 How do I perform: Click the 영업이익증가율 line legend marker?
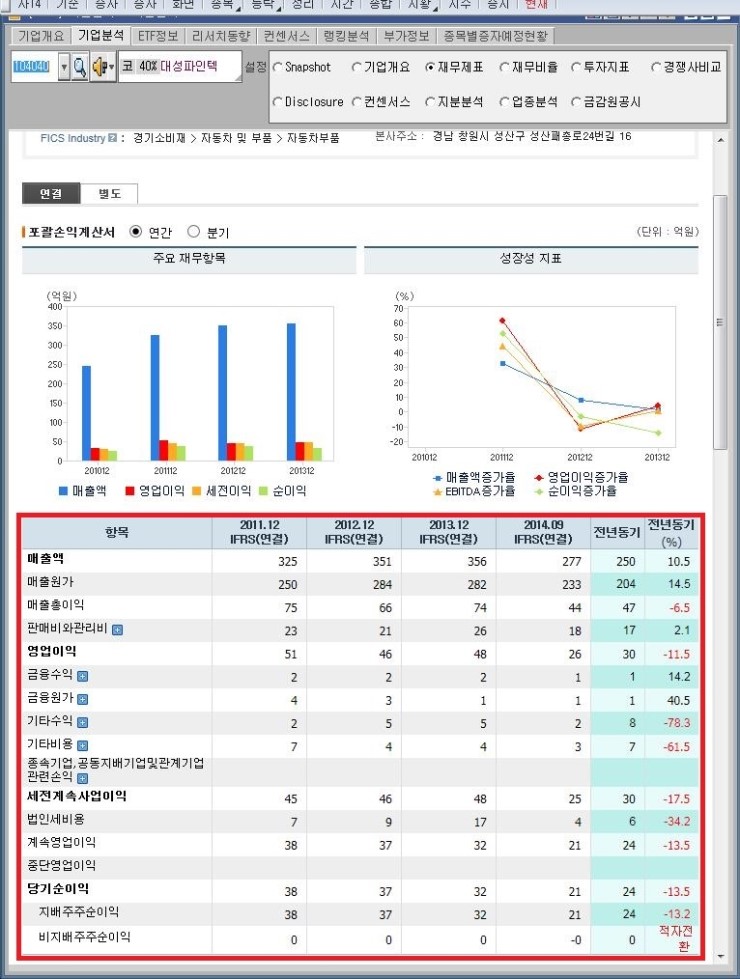pos(539,478)
